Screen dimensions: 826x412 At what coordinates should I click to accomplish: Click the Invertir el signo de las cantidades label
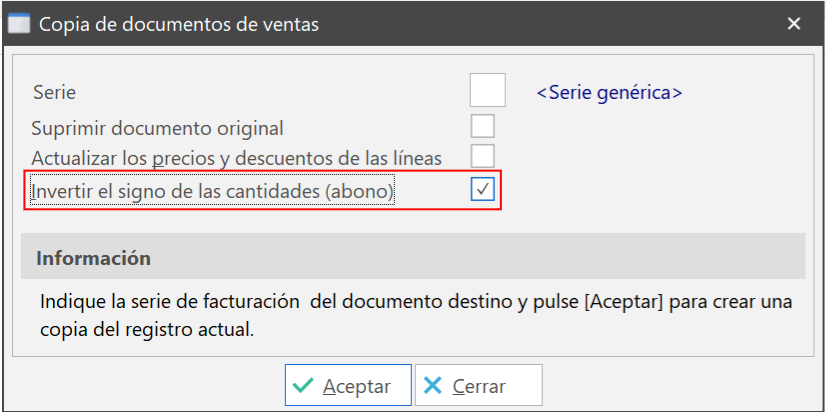point(213,189)
